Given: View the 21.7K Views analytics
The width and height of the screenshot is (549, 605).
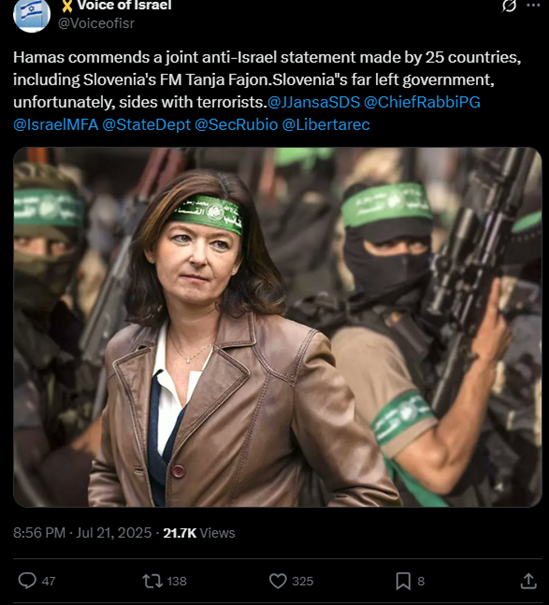Looking at the screenshot, I should pos(199,533).
